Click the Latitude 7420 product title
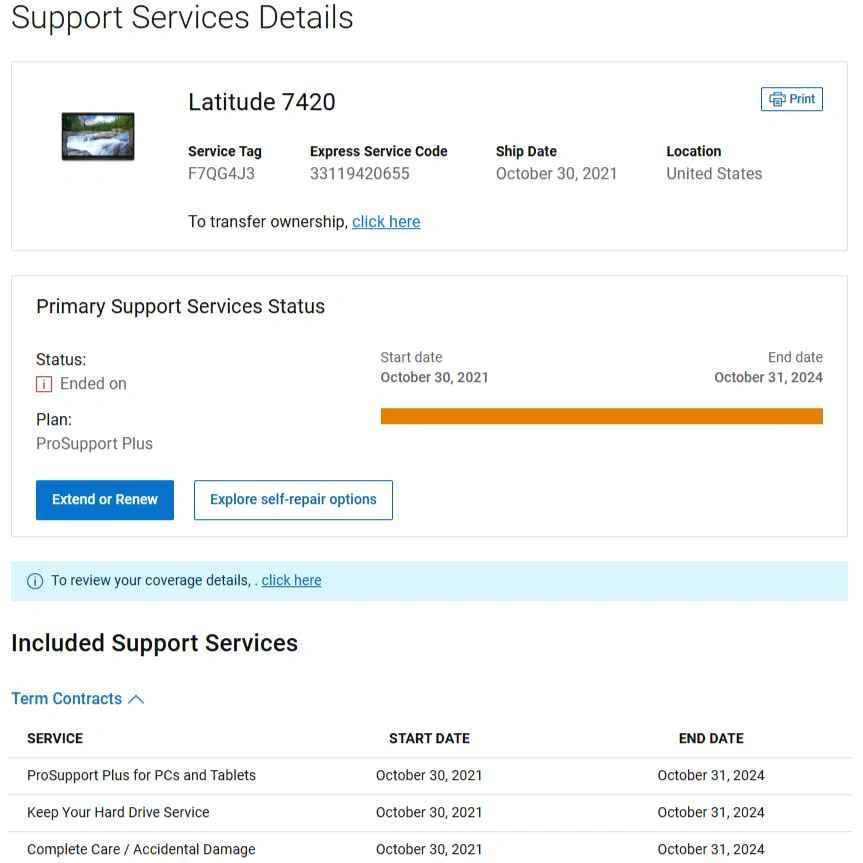Image resolution: width=863 pixels, height=863 pixels. (x=262, y=102)
